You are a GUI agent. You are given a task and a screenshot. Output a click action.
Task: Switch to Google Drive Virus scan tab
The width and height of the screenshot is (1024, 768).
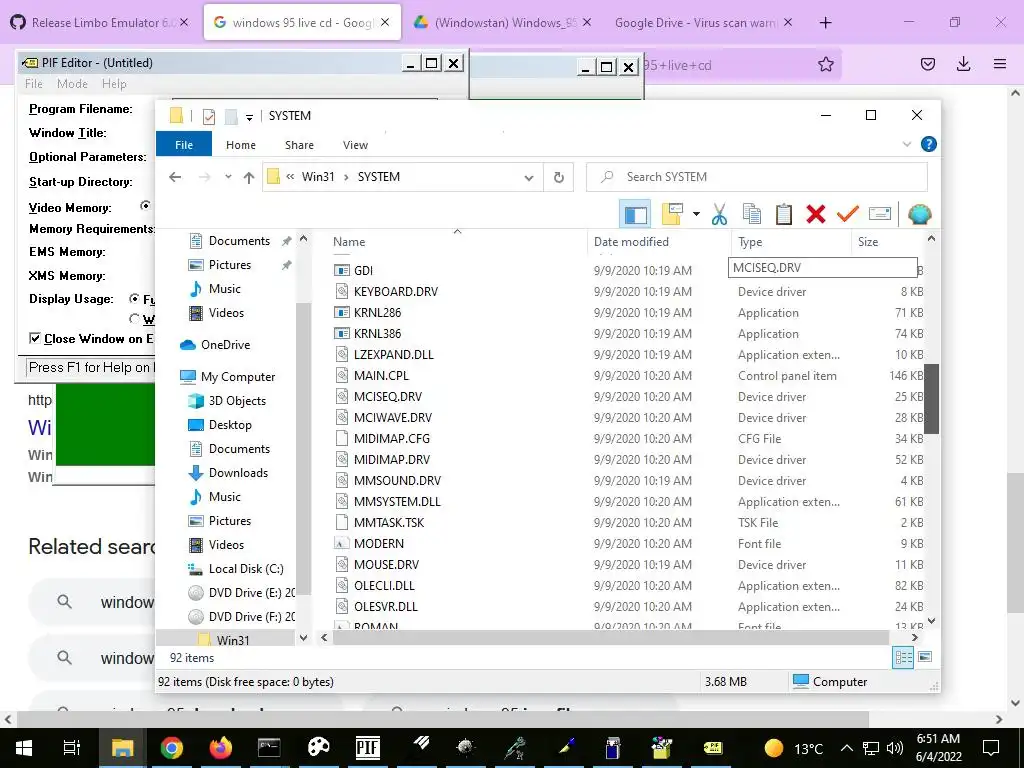click(x=703, y=22)
